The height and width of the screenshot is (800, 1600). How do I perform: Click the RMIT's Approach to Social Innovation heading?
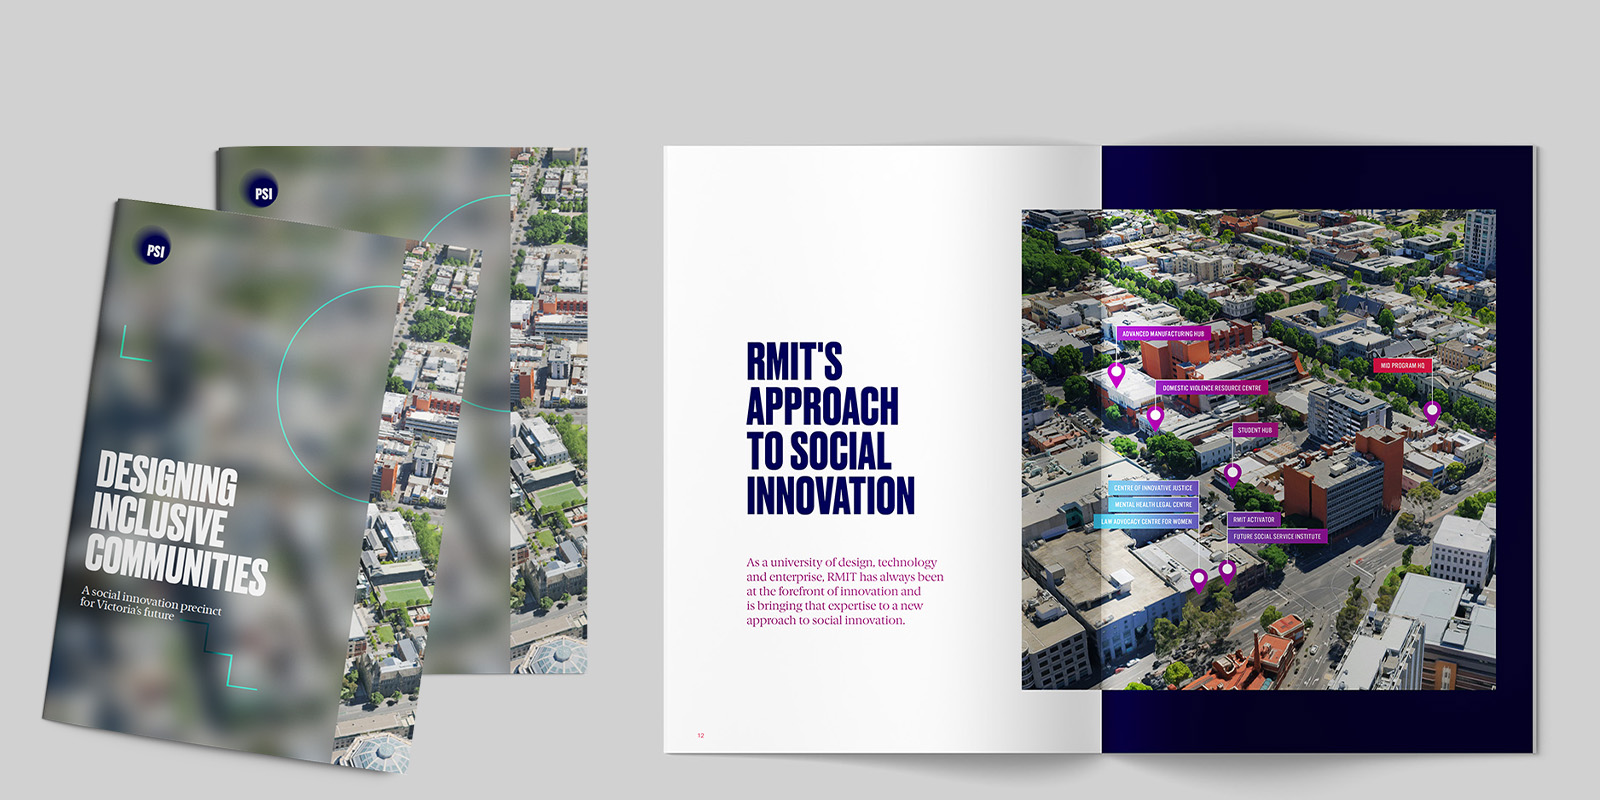[830, 429]
